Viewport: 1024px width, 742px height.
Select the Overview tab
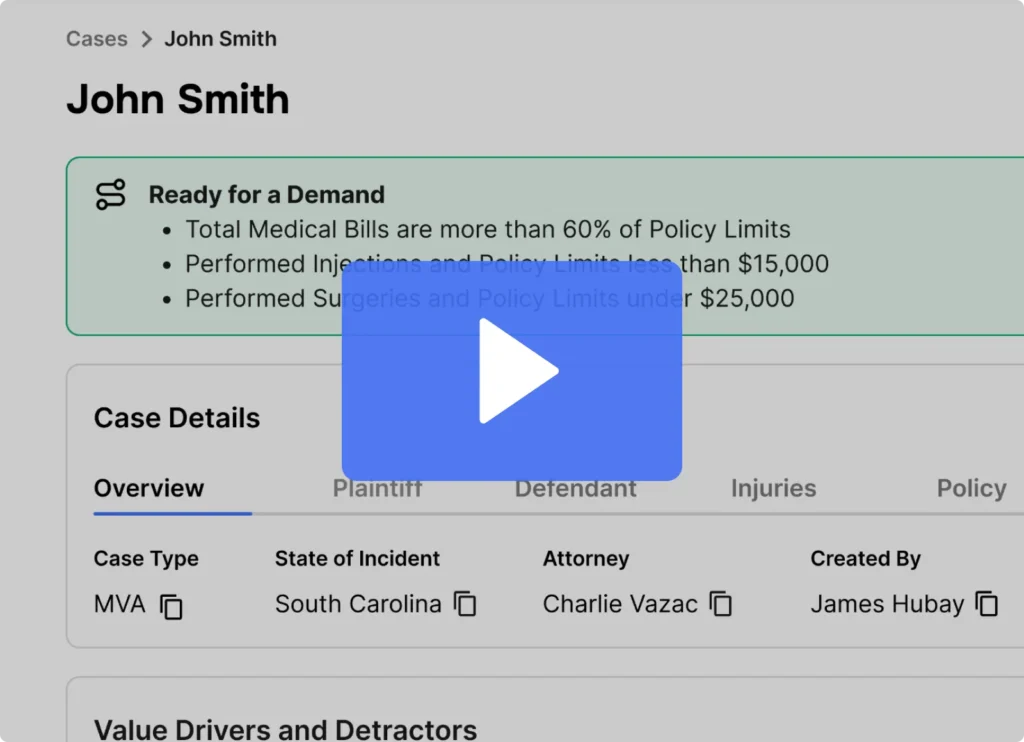[149, 488]
